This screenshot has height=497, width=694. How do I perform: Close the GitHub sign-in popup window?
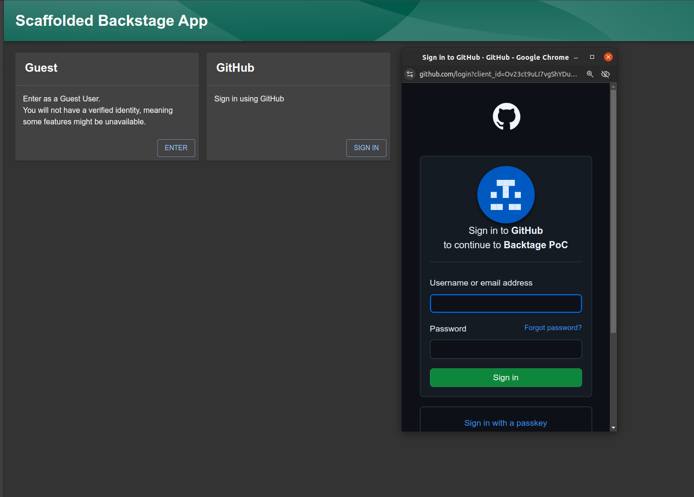608,58
